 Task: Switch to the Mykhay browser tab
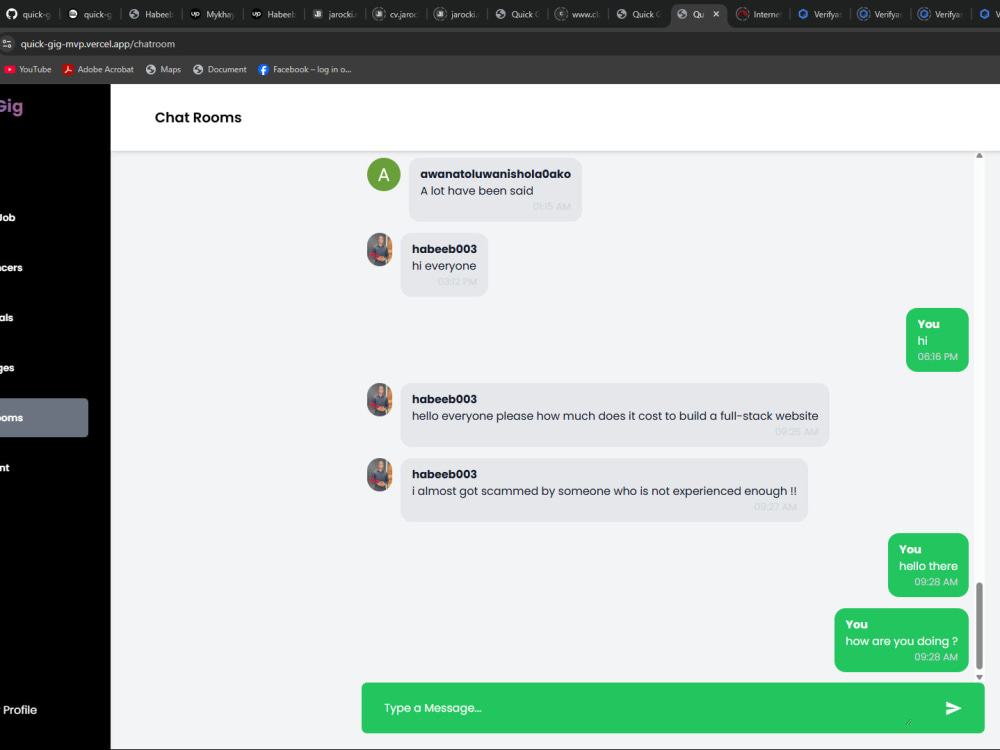click(213, 14)
